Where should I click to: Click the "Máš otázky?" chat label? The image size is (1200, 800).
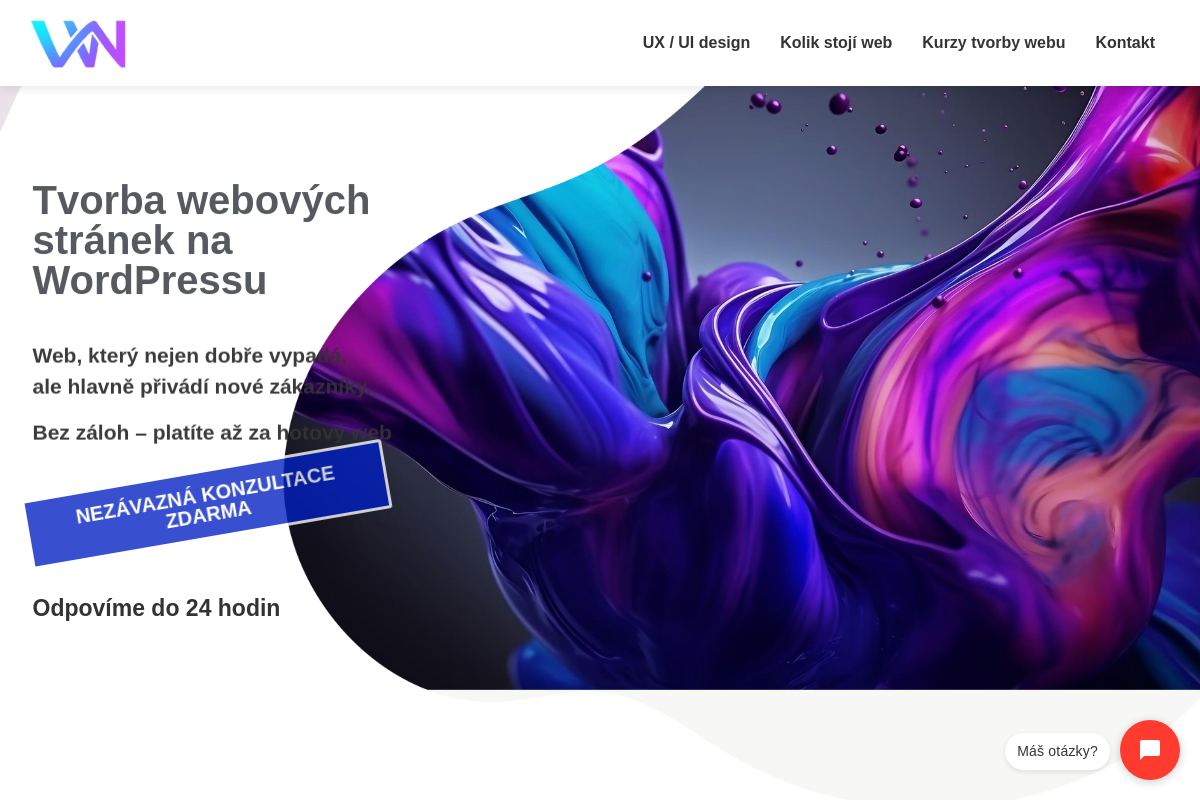1057,751
